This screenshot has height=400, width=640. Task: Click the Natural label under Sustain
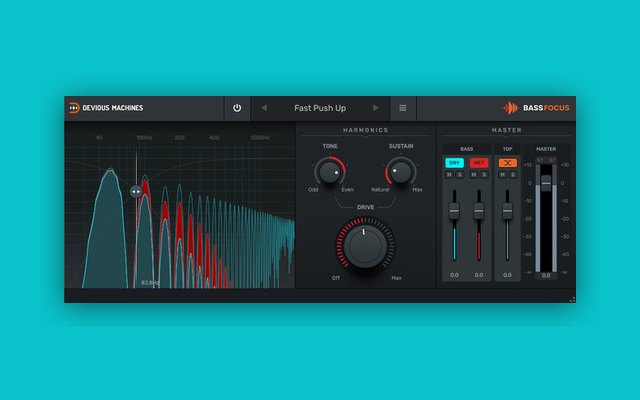pos(380,190)
